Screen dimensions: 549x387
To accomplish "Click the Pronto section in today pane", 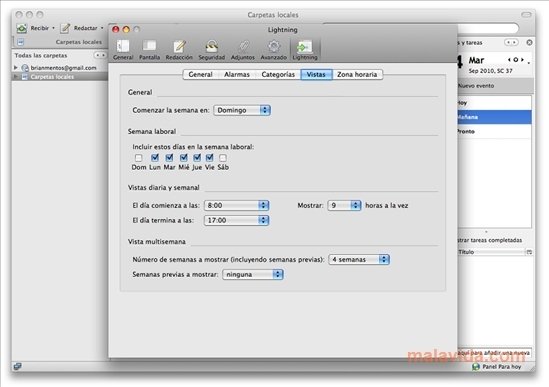I will pyautogui.click(x=495, y=132).
